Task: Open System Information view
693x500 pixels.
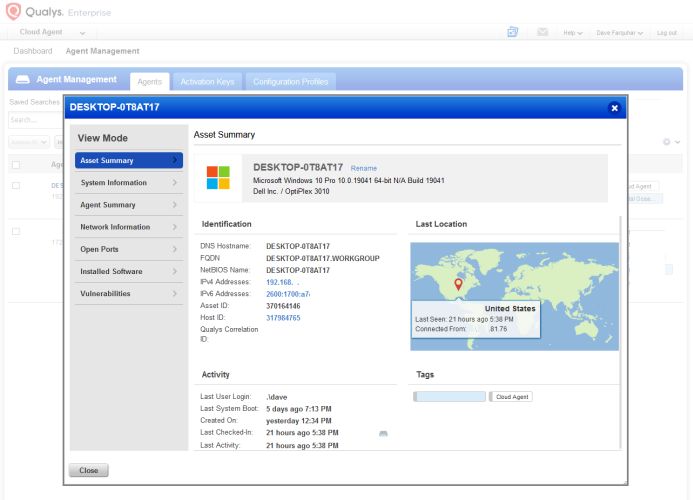Action: 129,183
